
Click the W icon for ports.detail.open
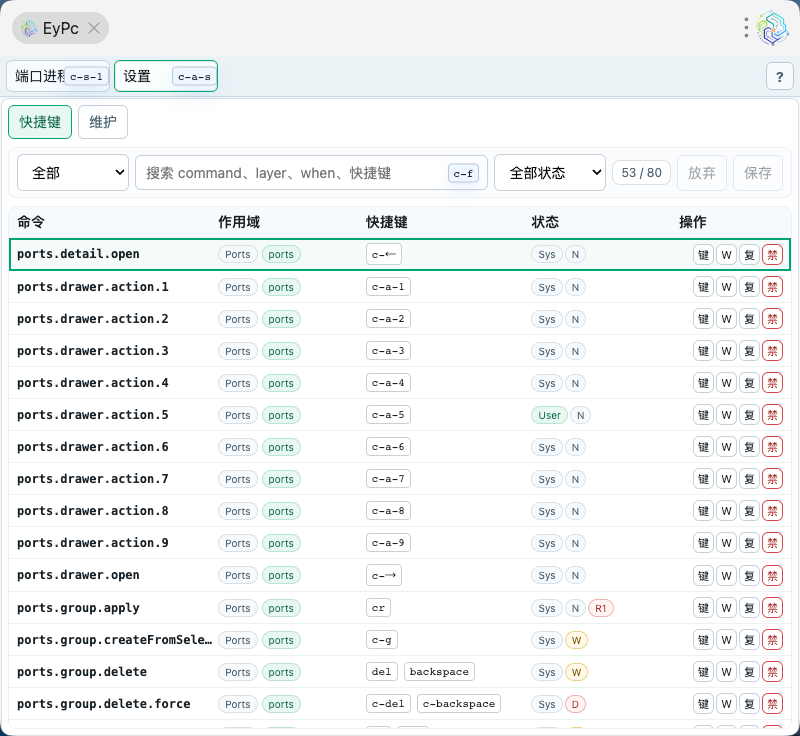point(727,255)
